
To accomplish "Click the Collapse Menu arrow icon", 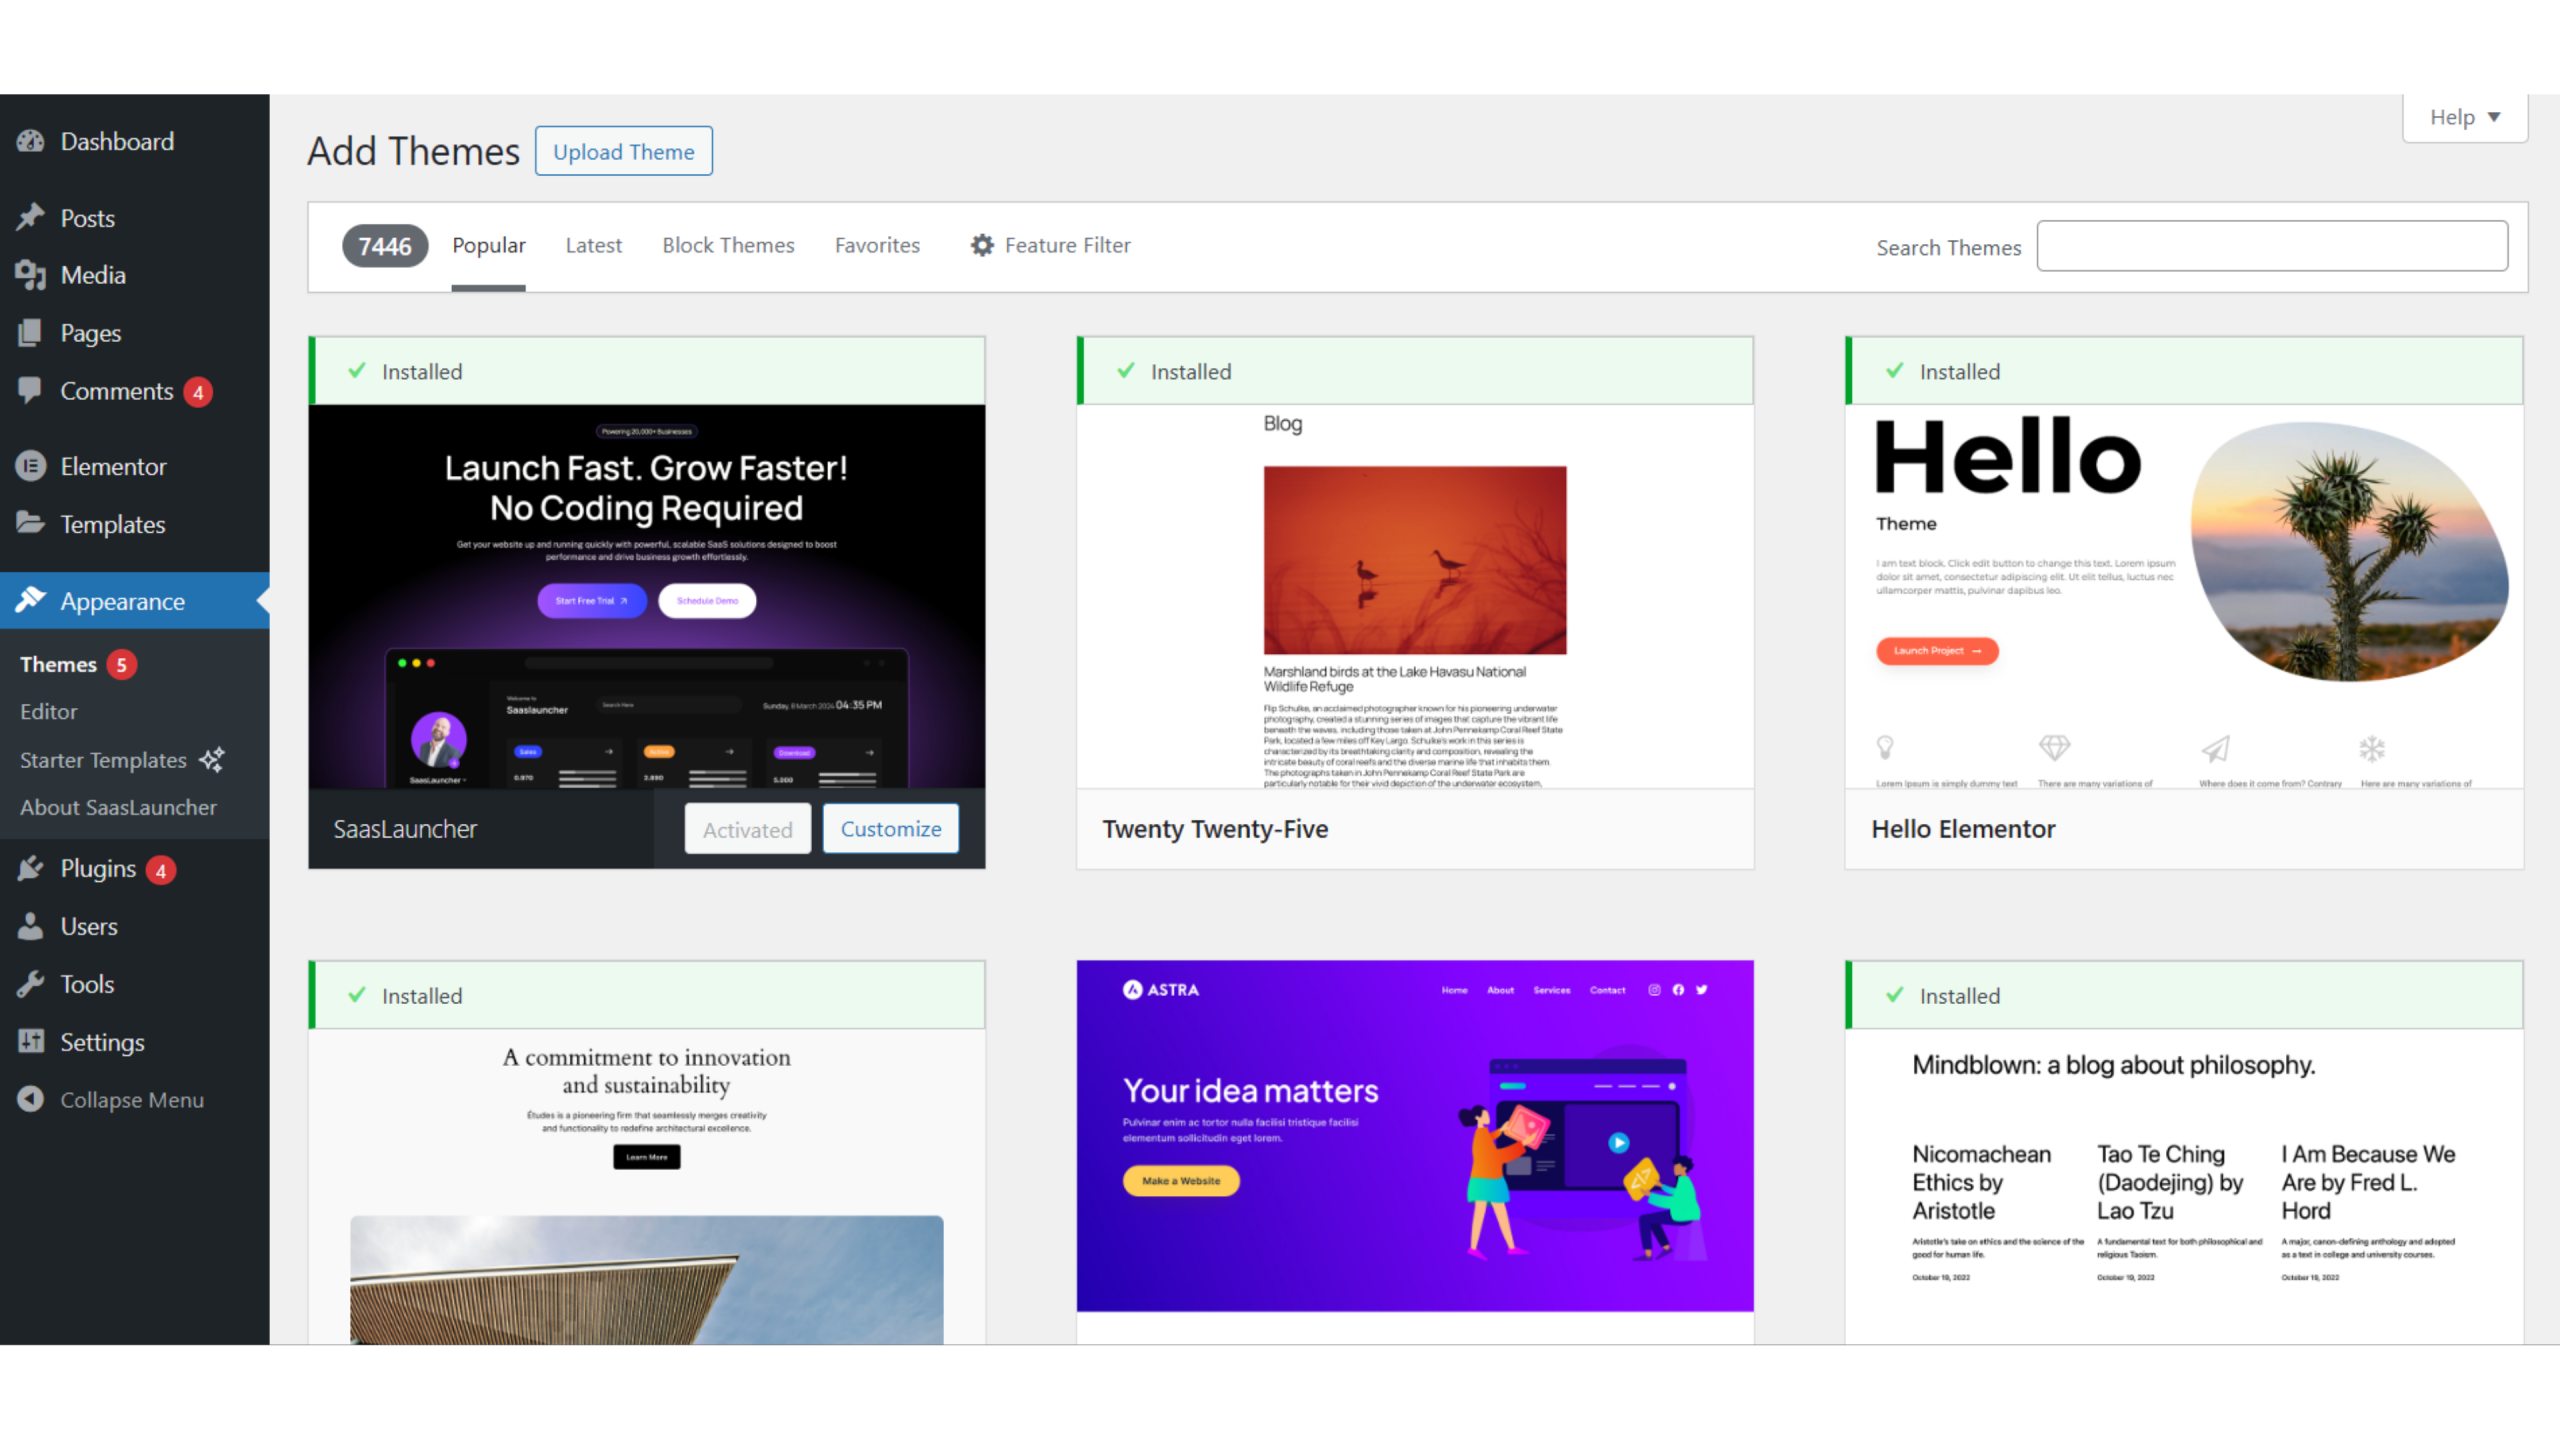I will [x=31, y=1099].
